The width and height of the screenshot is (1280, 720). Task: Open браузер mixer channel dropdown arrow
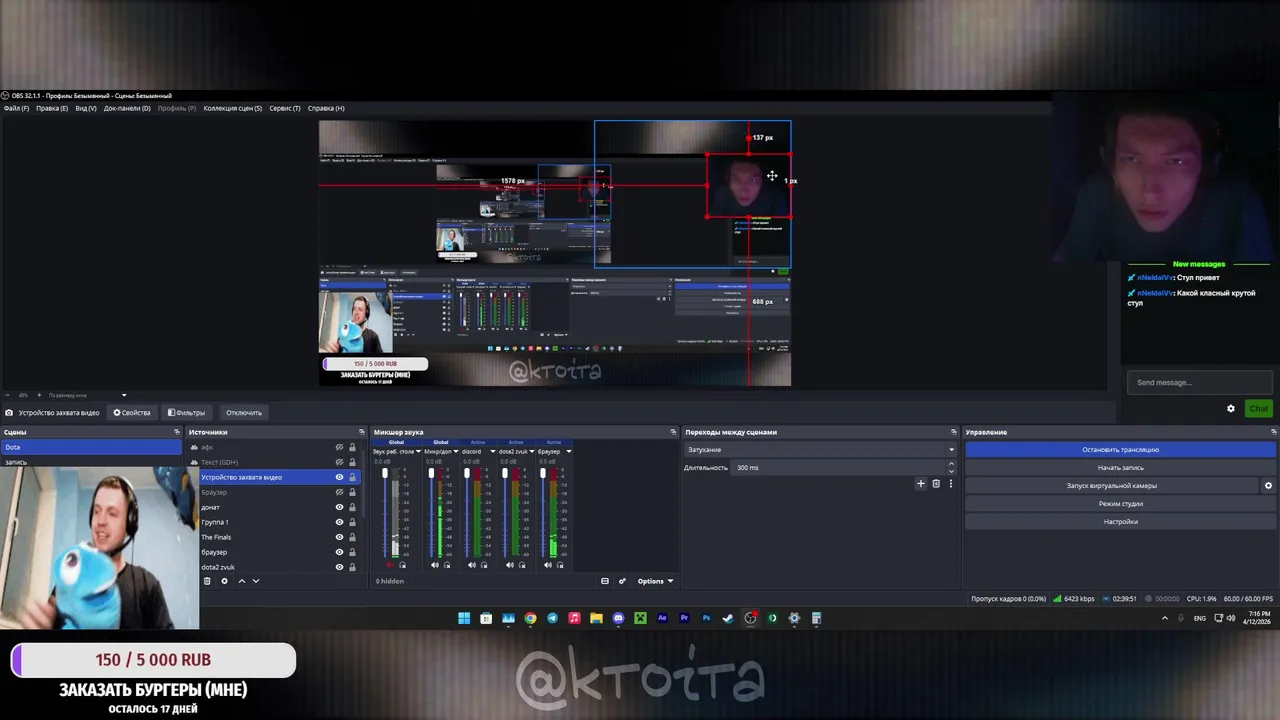[x=568, y=451]
